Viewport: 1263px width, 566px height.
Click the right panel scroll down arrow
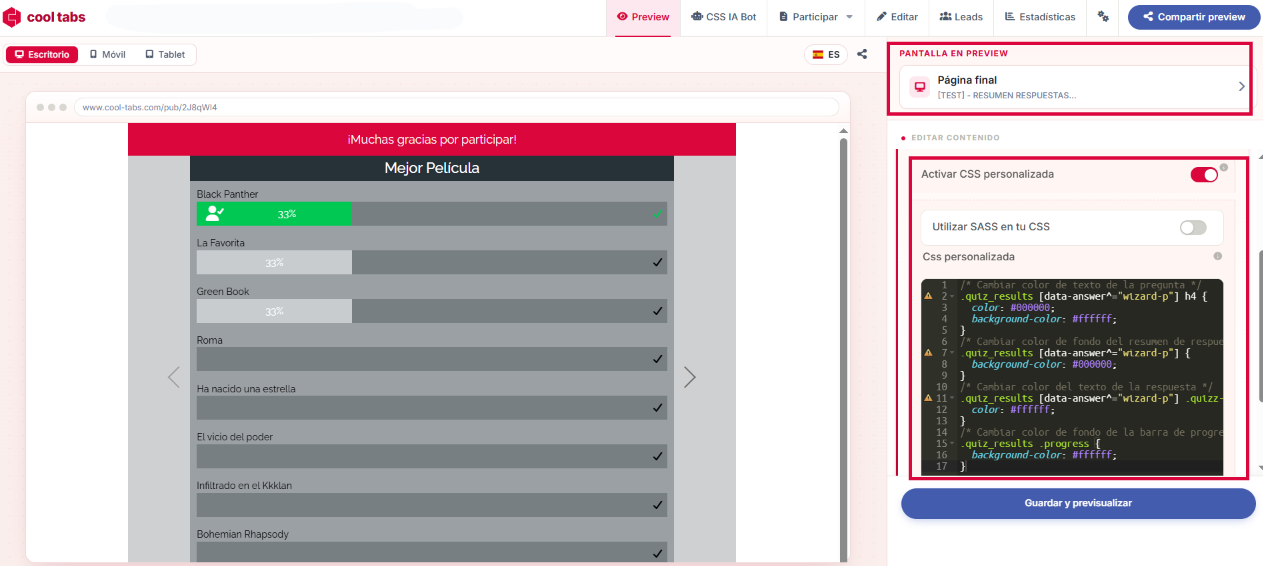click(1259, 469)
